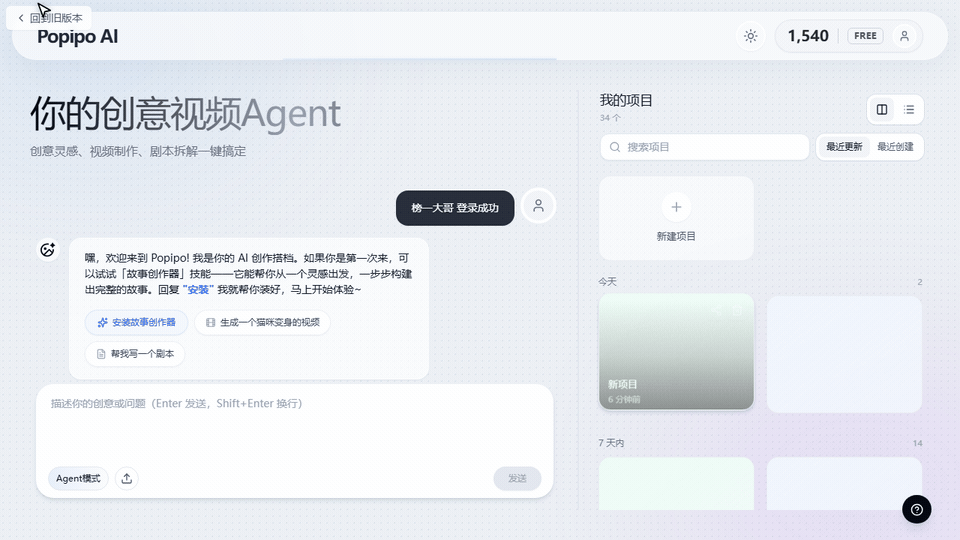Click the FREE plan badge
The image size is (960, 540).
click(865, 36)
